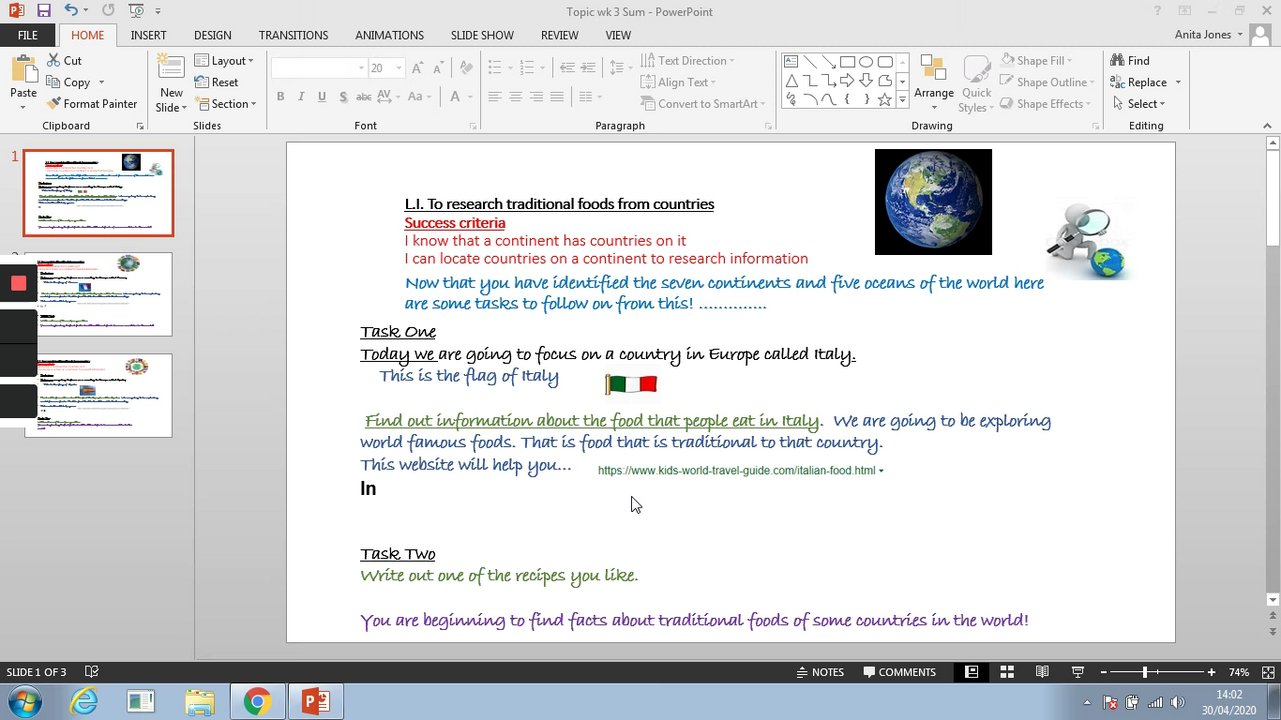Expand the Layout dropdown
This screenshot has width=1281, height=720.
point(224,61)
